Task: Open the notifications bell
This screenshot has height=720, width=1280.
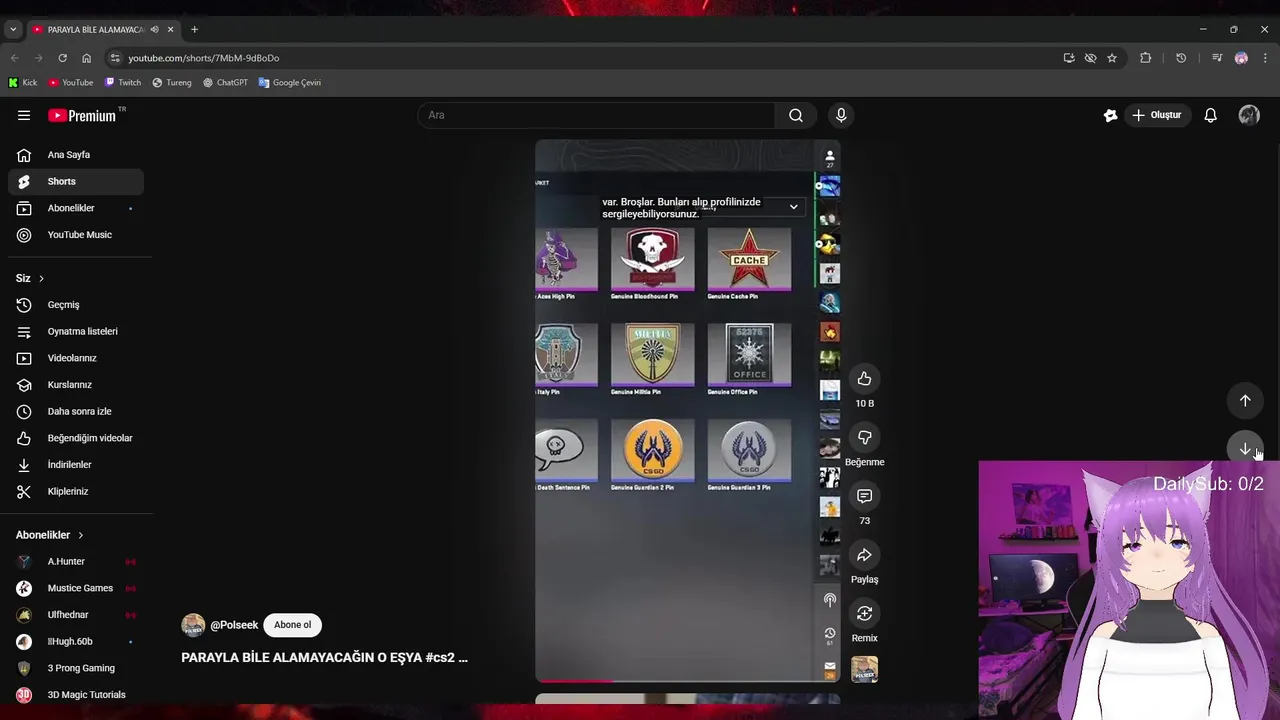Action: pos(1210,115)
